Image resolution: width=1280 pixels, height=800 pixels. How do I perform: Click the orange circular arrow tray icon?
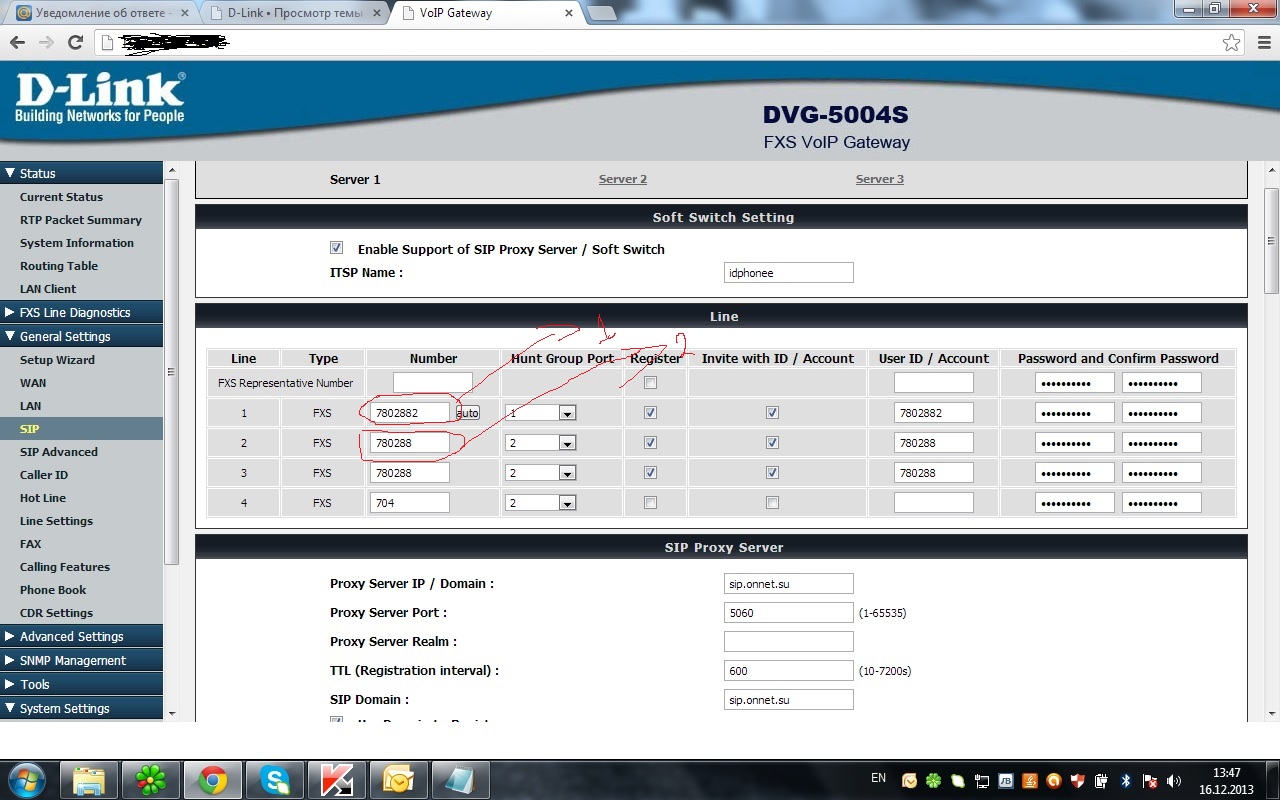[1053, 780]
